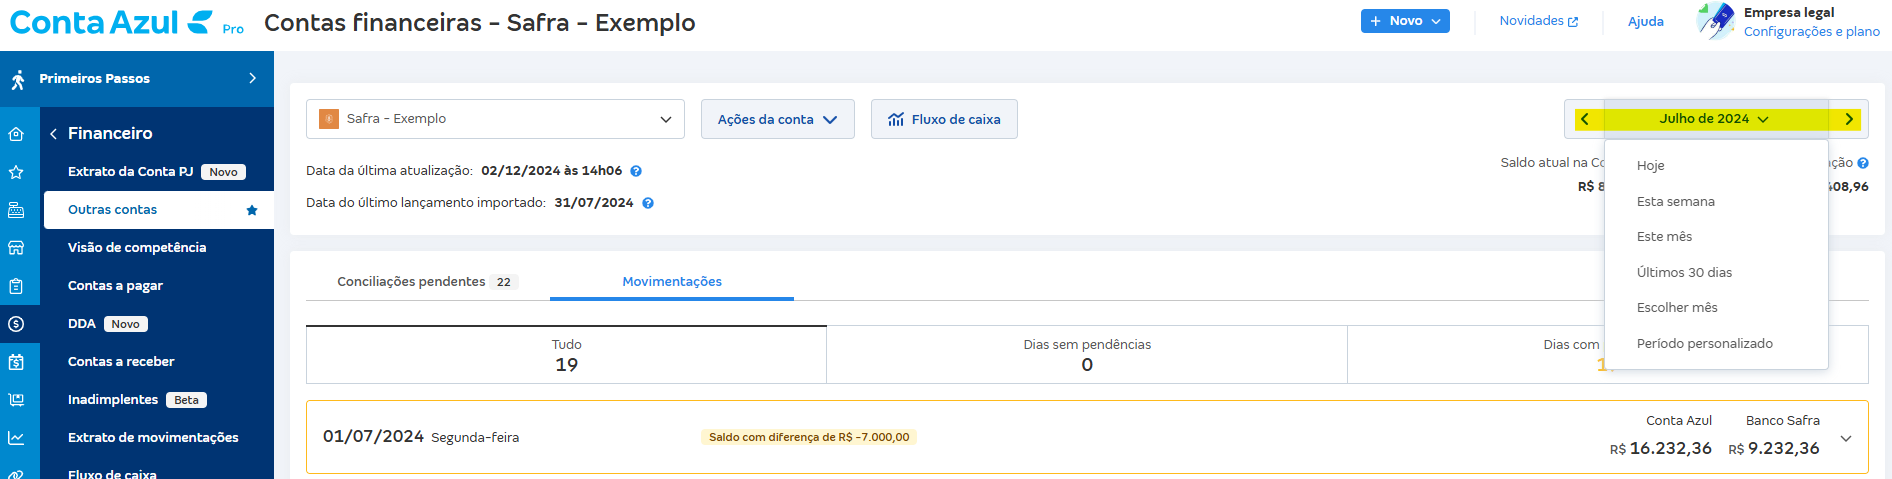Click the Fluxo de caixa button

point(944,119)
